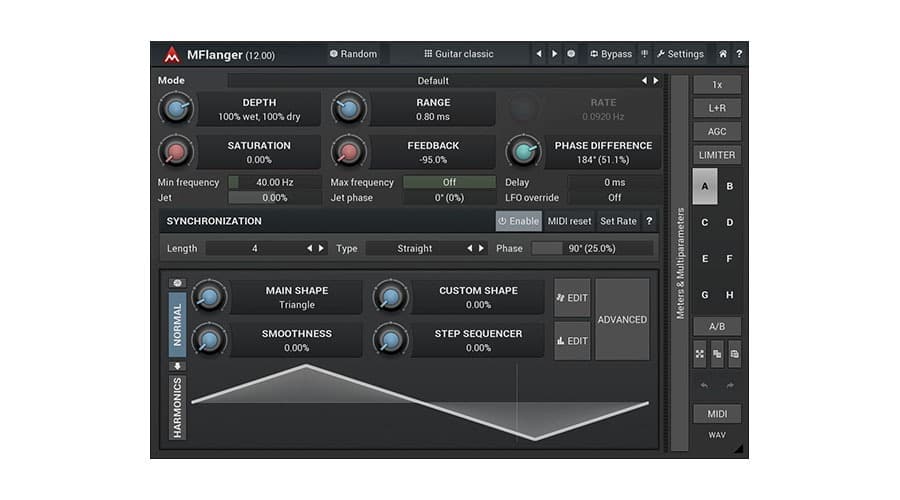Click the Random preset button
Viewport: 900px width, 500px height.
pos(354,54)
